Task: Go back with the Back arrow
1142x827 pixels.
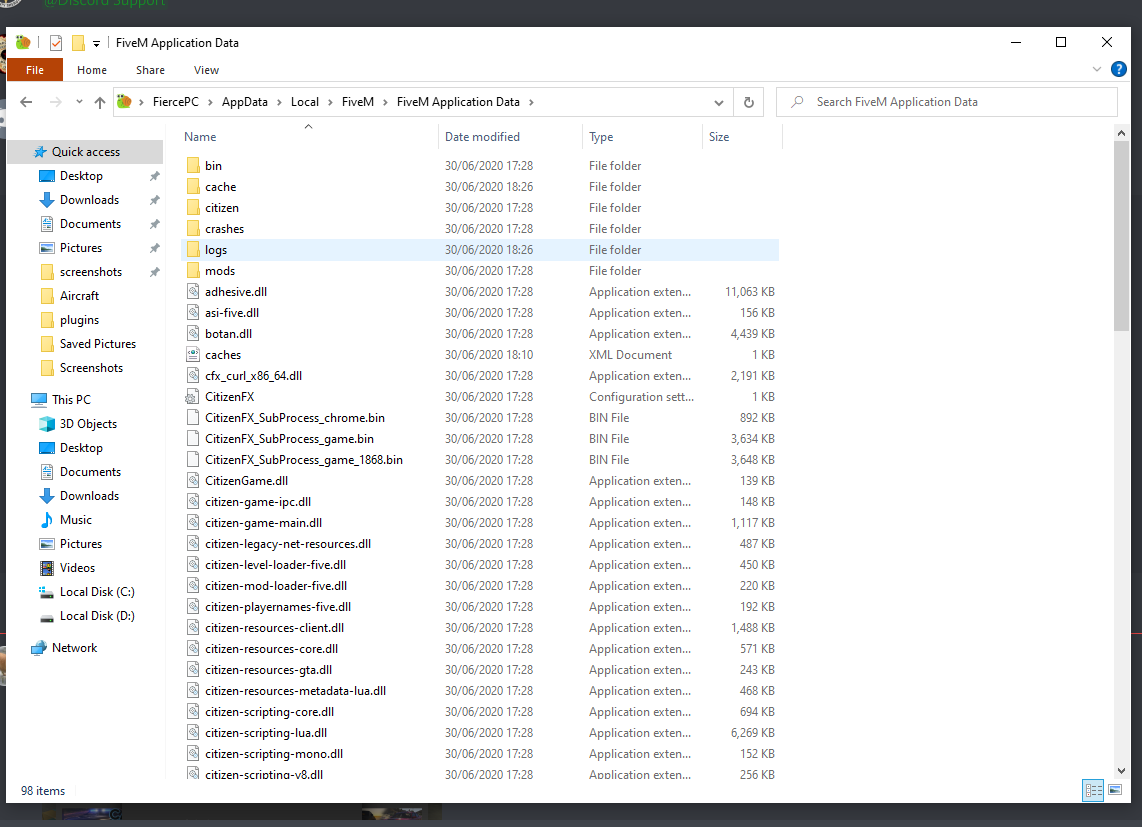Action: 26,102
